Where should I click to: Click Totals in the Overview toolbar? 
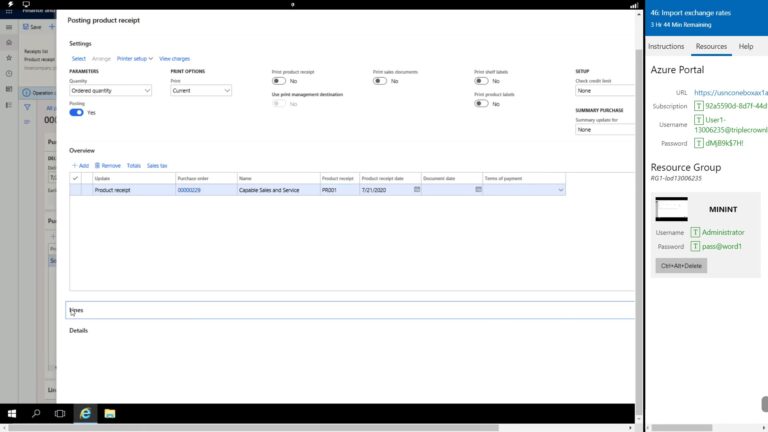tap(134, 166)
